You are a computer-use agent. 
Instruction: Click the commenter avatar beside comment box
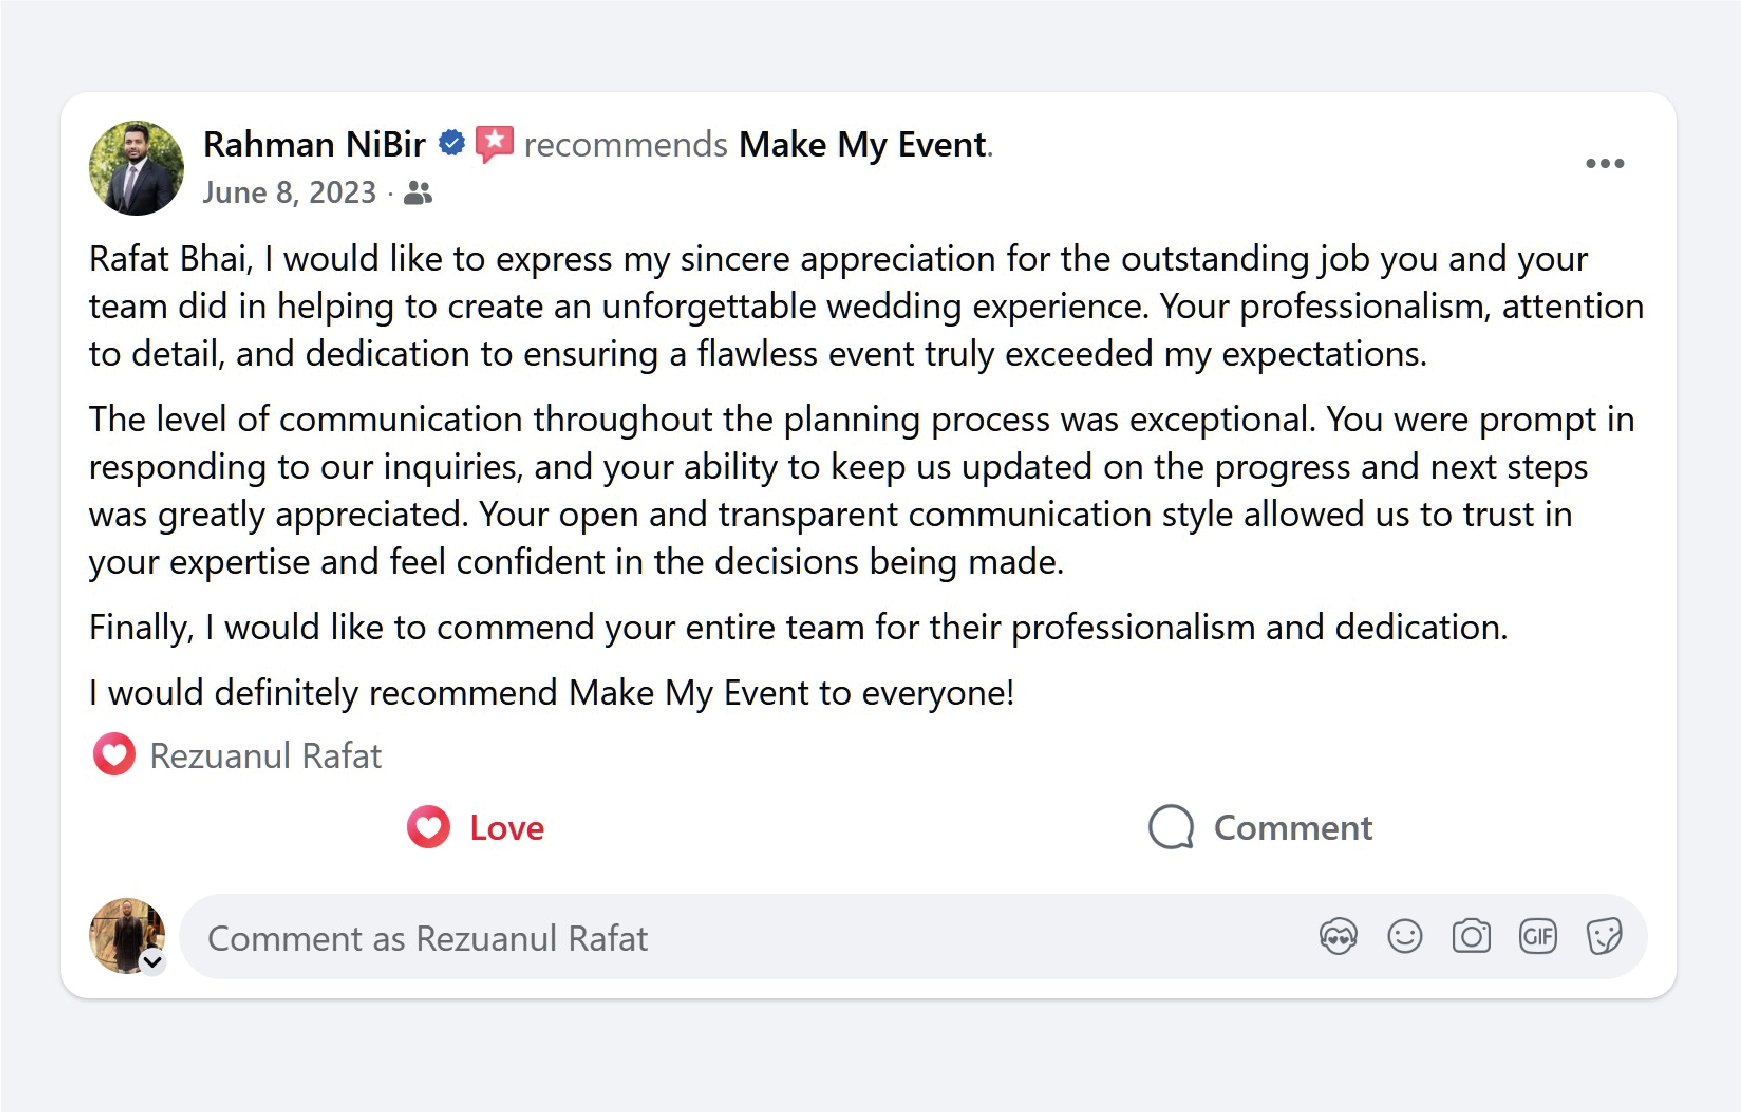126,934
